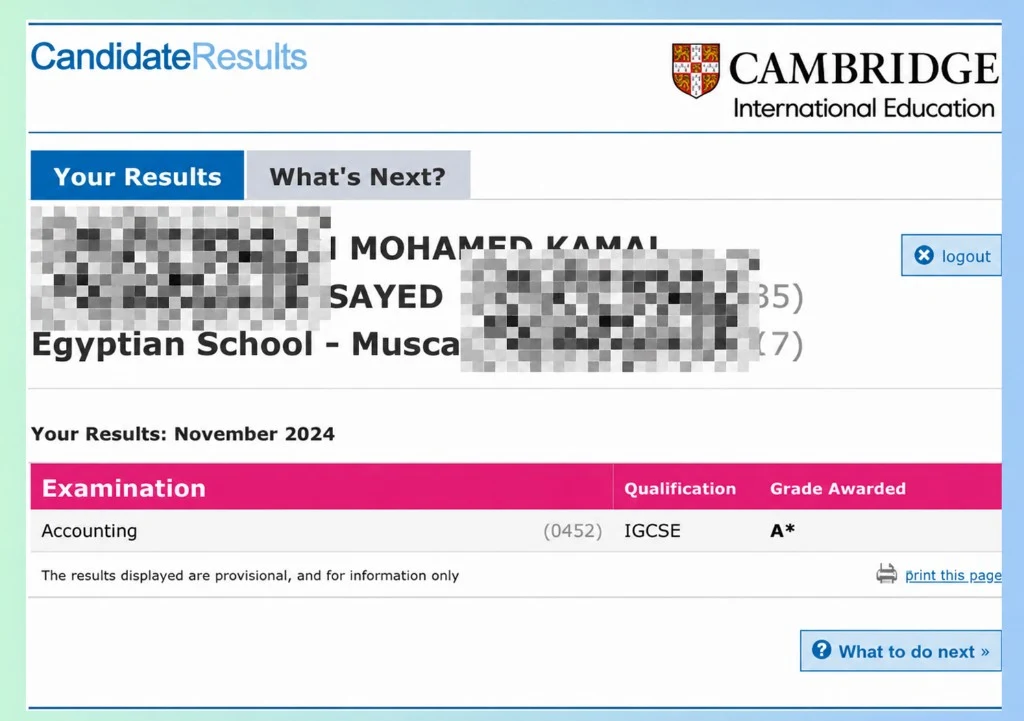Click the IGCSE qualification cell
The width and height of the screenshot is (1024, 721).
click(x=652, y=530)
